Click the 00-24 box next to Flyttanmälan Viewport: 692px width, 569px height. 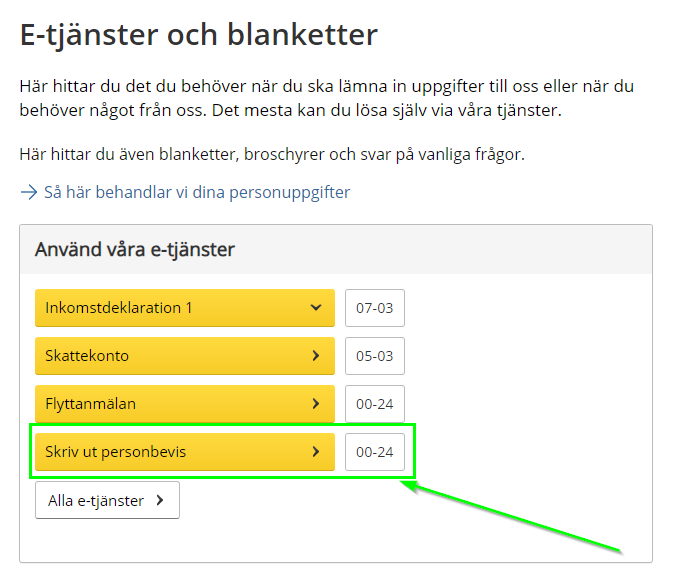(374, 404)
